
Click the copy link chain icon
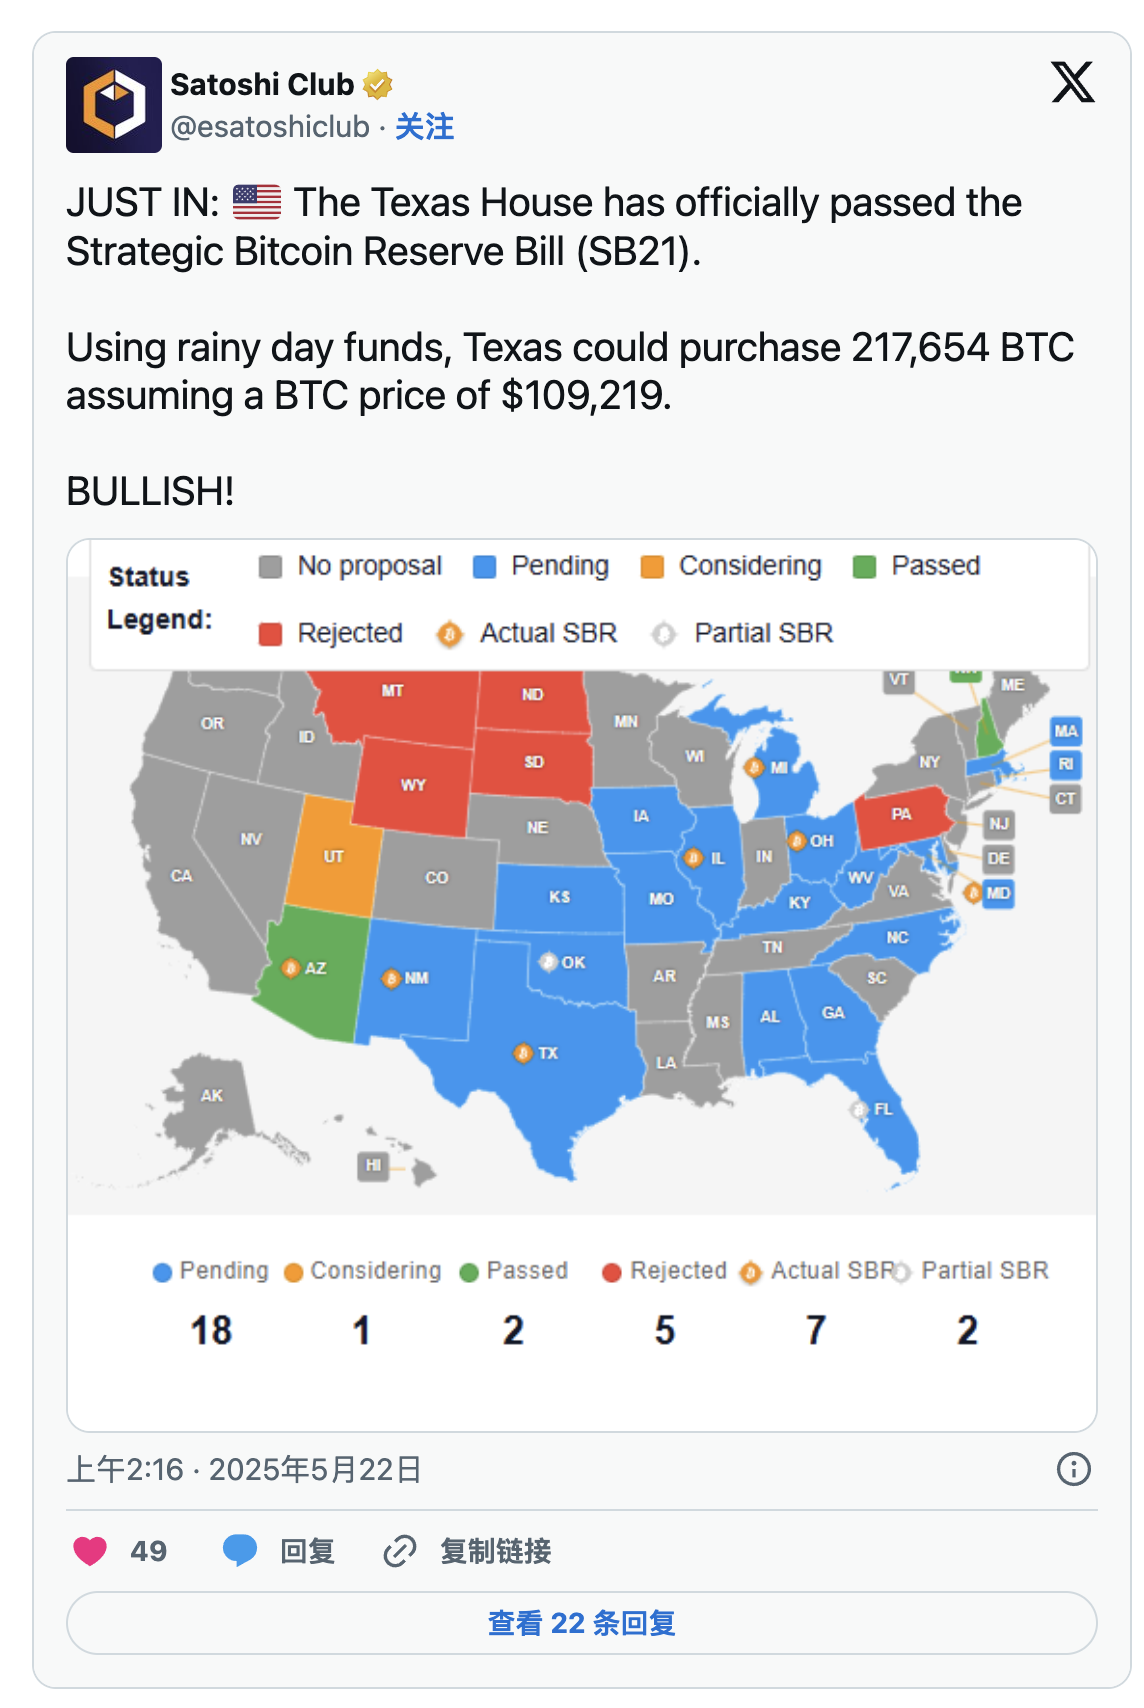point(400,1551)
